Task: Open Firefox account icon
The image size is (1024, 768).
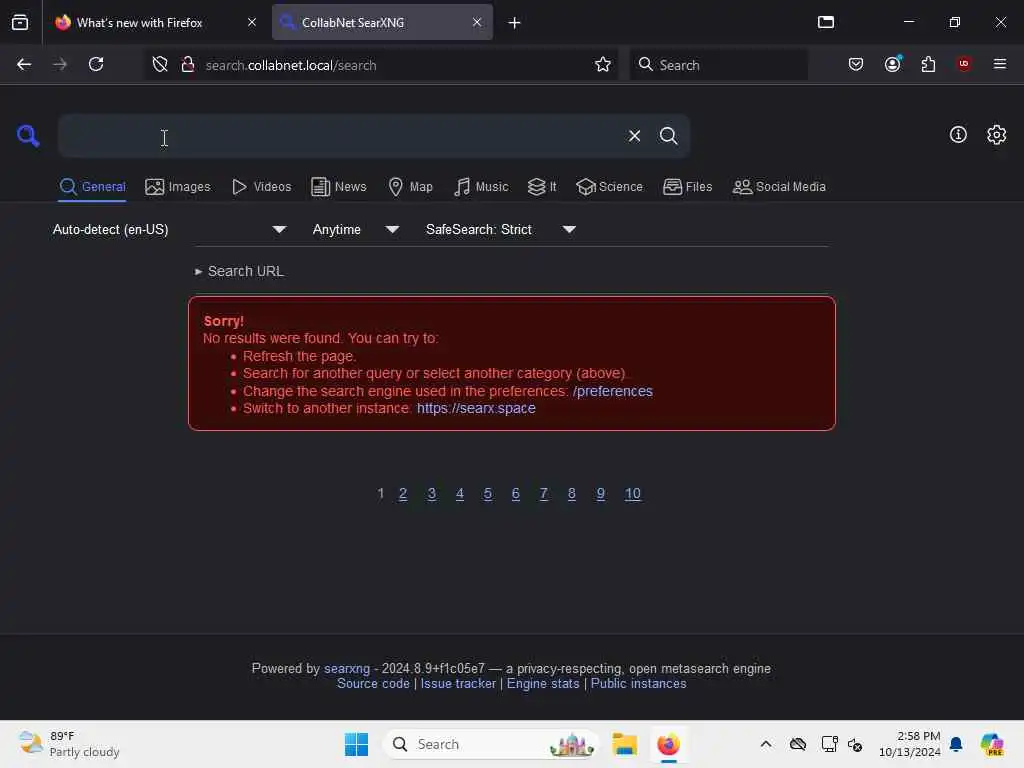Action: [893, 65]
